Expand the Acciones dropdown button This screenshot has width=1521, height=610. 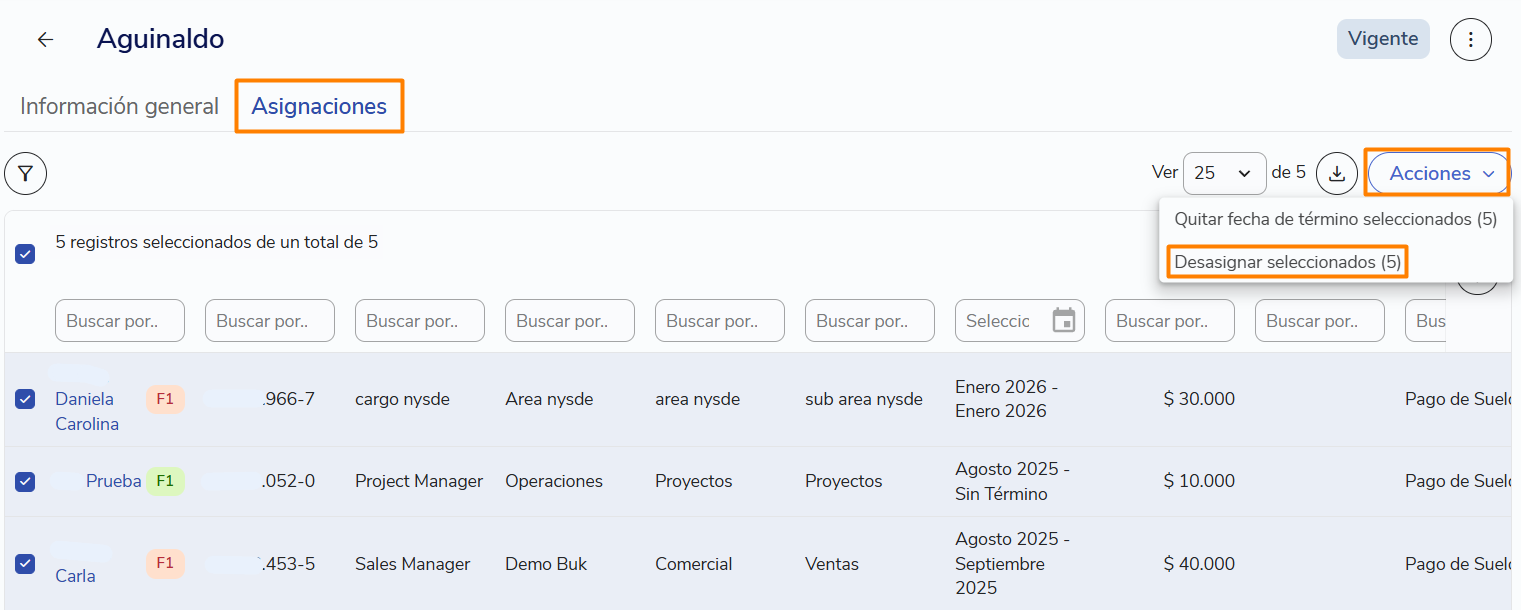click(1438, 173)
